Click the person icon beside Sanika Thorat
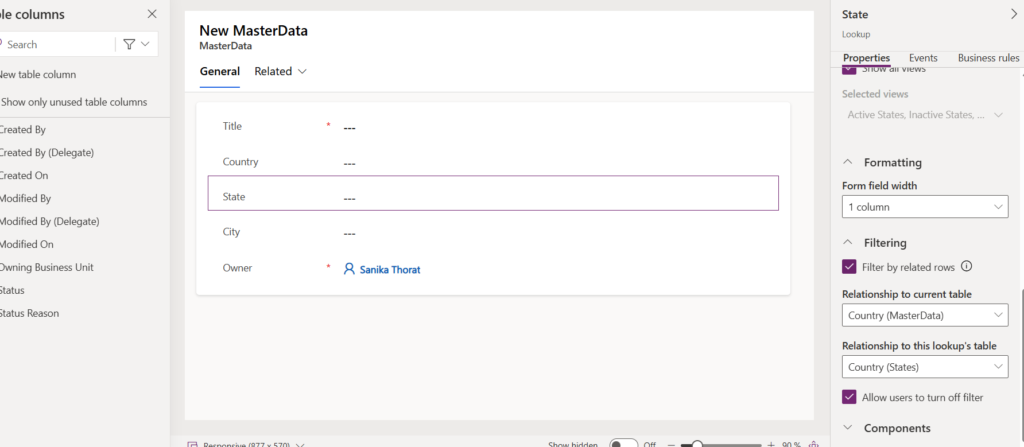The width and height of the screenshot is (1024, 447). 349,269
